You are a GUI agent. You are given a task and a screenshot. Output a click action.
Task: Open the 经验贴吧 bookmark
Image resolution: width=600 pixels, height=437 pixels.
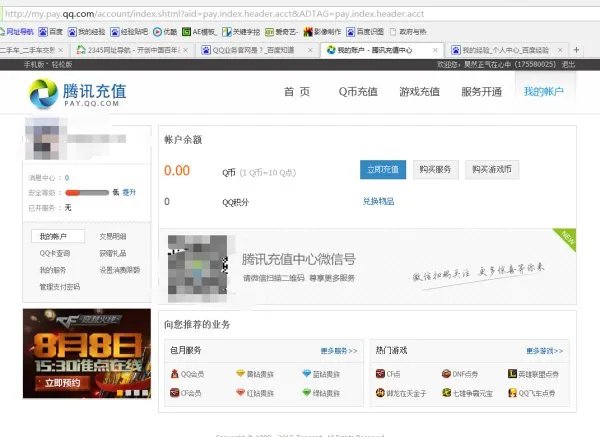(129, 32)
